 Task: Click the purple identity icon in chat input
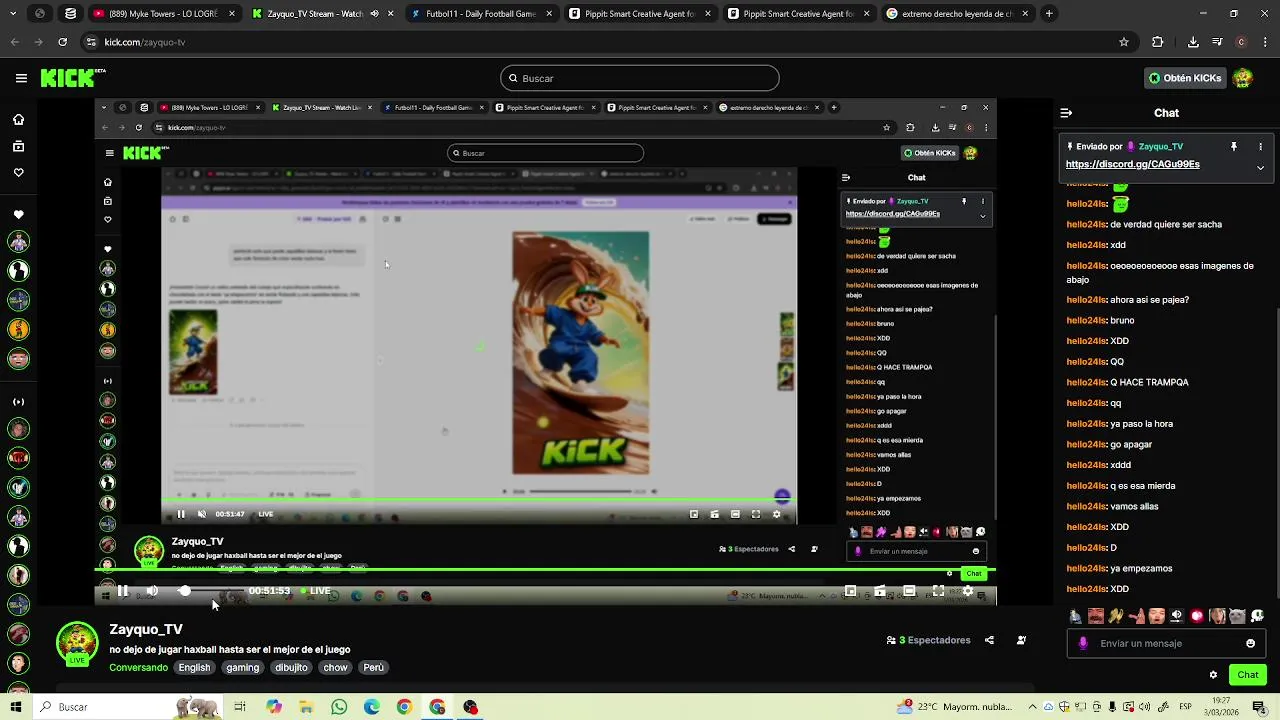pos(1083,643)
